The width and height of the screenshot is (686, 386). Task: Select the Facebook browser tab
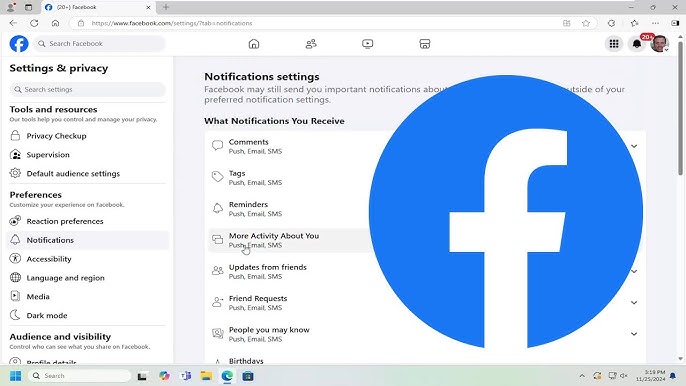tap(98, 7)
